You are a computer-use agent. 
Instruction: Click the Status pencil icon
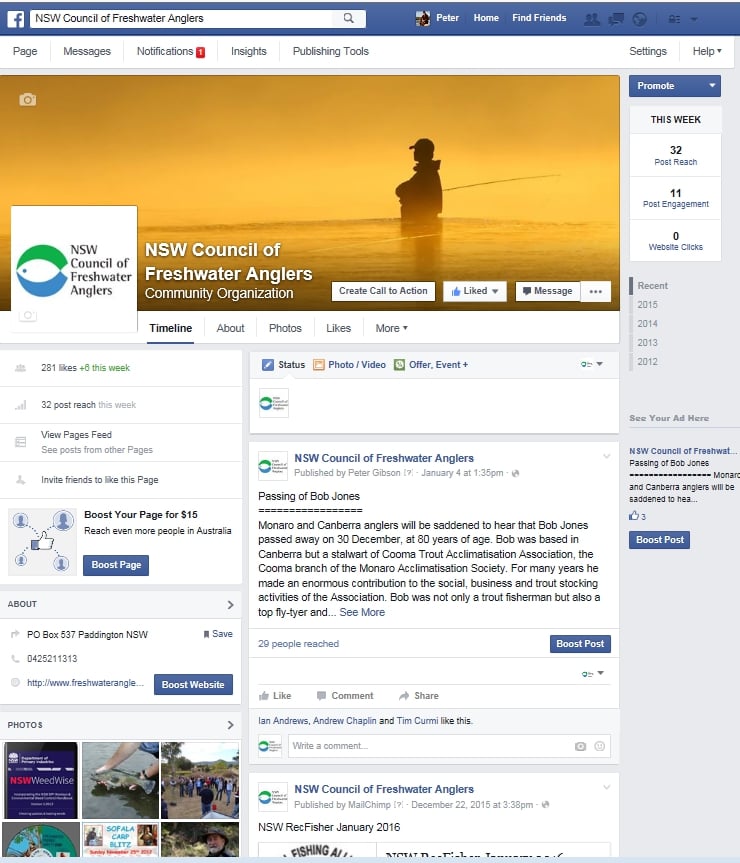click(268, 365)
